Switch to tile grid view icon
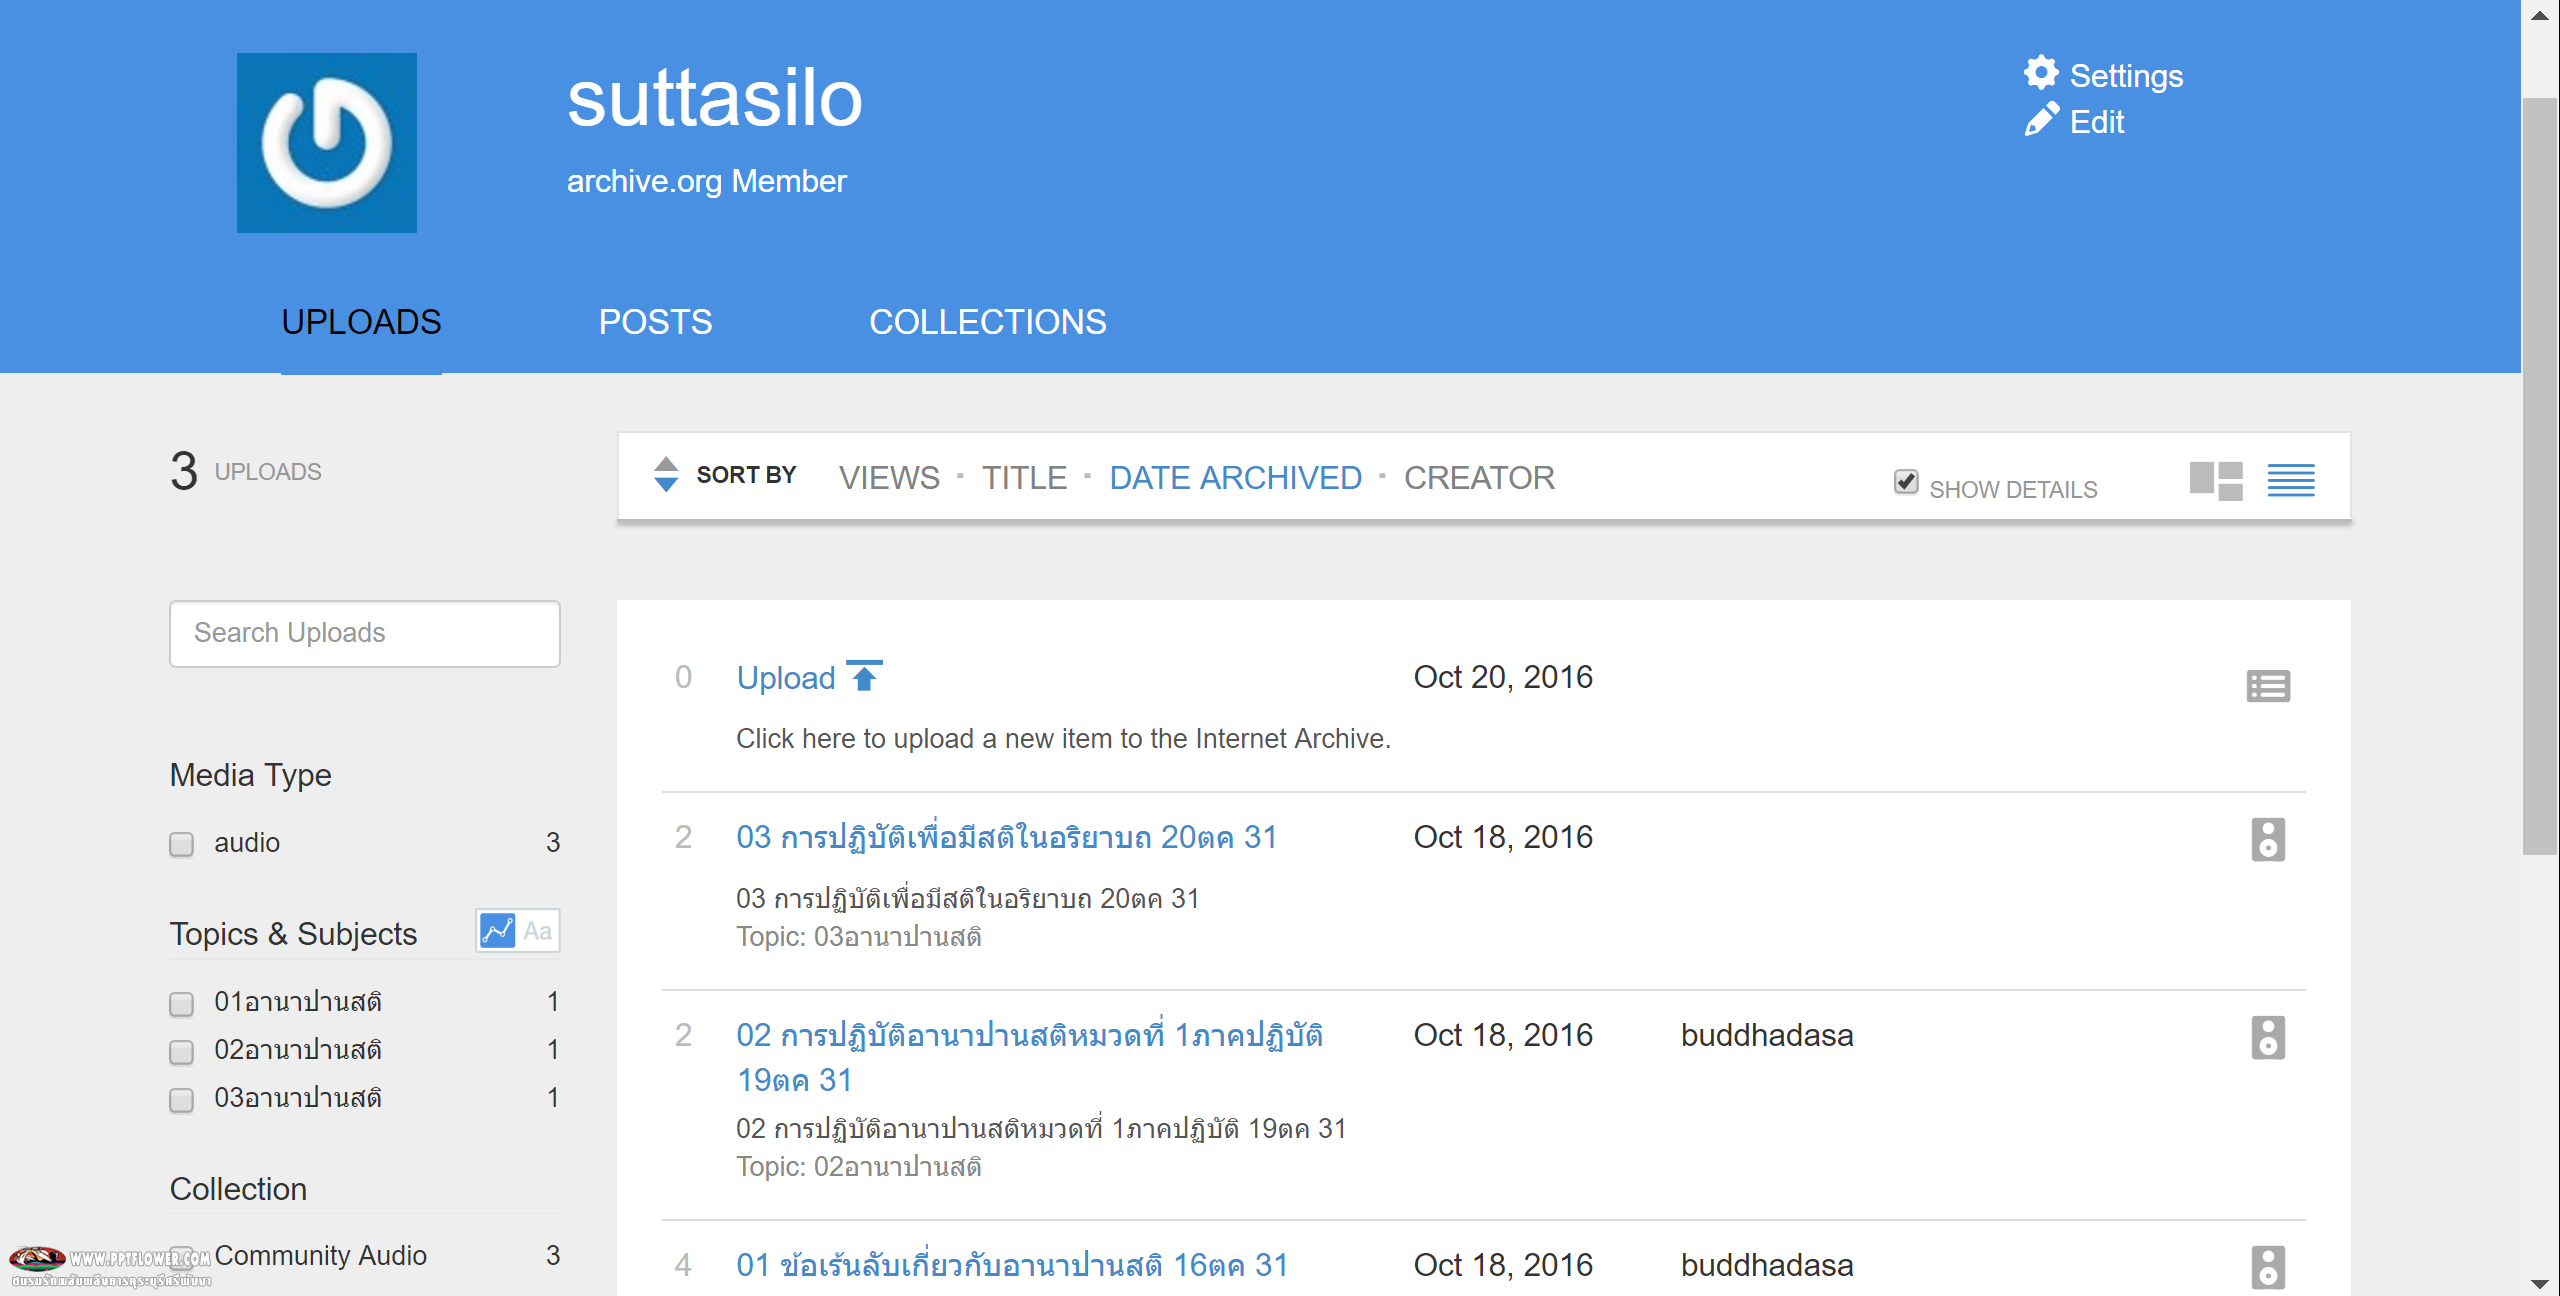2560x1296 pixels. click(2216, 481)
